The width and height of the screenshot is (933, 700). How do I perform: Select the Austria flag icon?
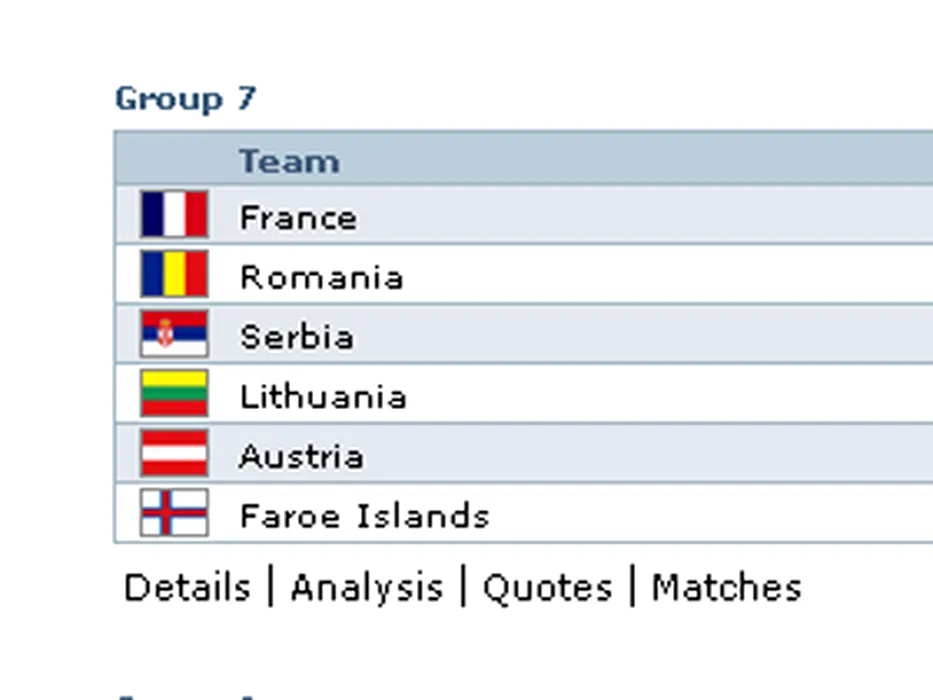(x=174, y=453)
